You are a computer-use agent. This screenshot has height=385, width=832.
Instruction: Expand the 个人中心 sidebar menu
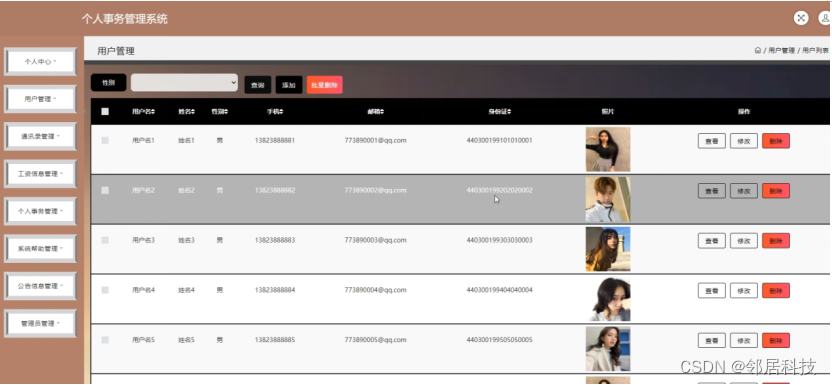[x=40, y=62]
